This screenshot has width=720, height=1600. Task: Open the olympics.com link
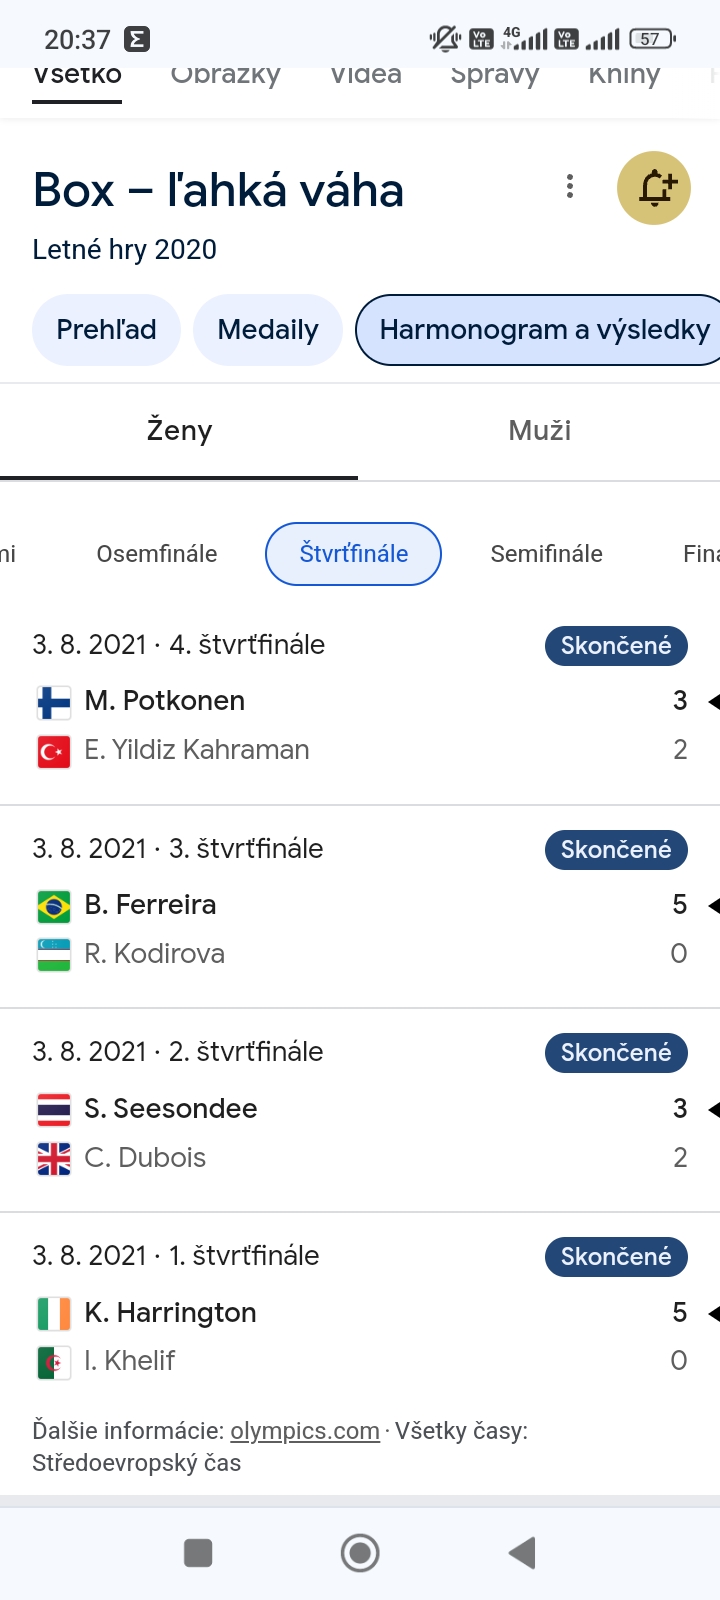tap(305, 1431)
